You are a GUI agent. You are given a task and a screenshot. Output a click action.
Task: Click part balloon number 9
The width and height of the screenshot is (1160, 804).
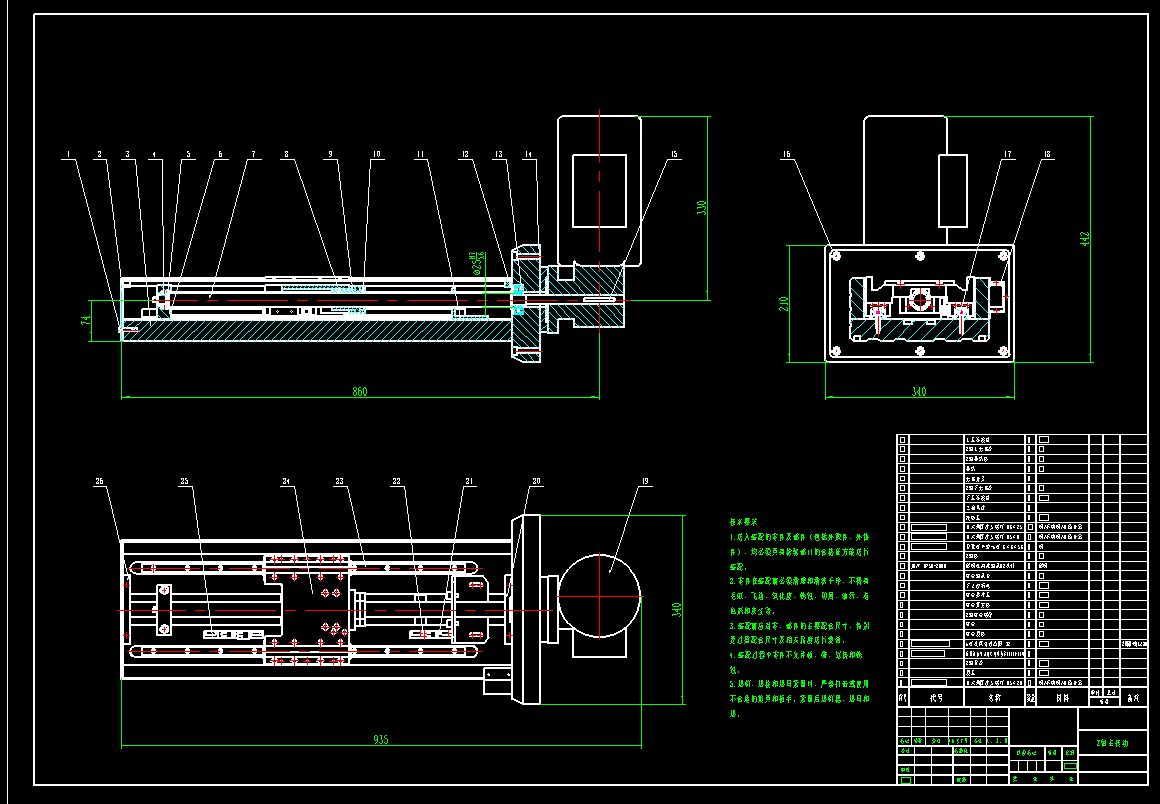(331, 155)
